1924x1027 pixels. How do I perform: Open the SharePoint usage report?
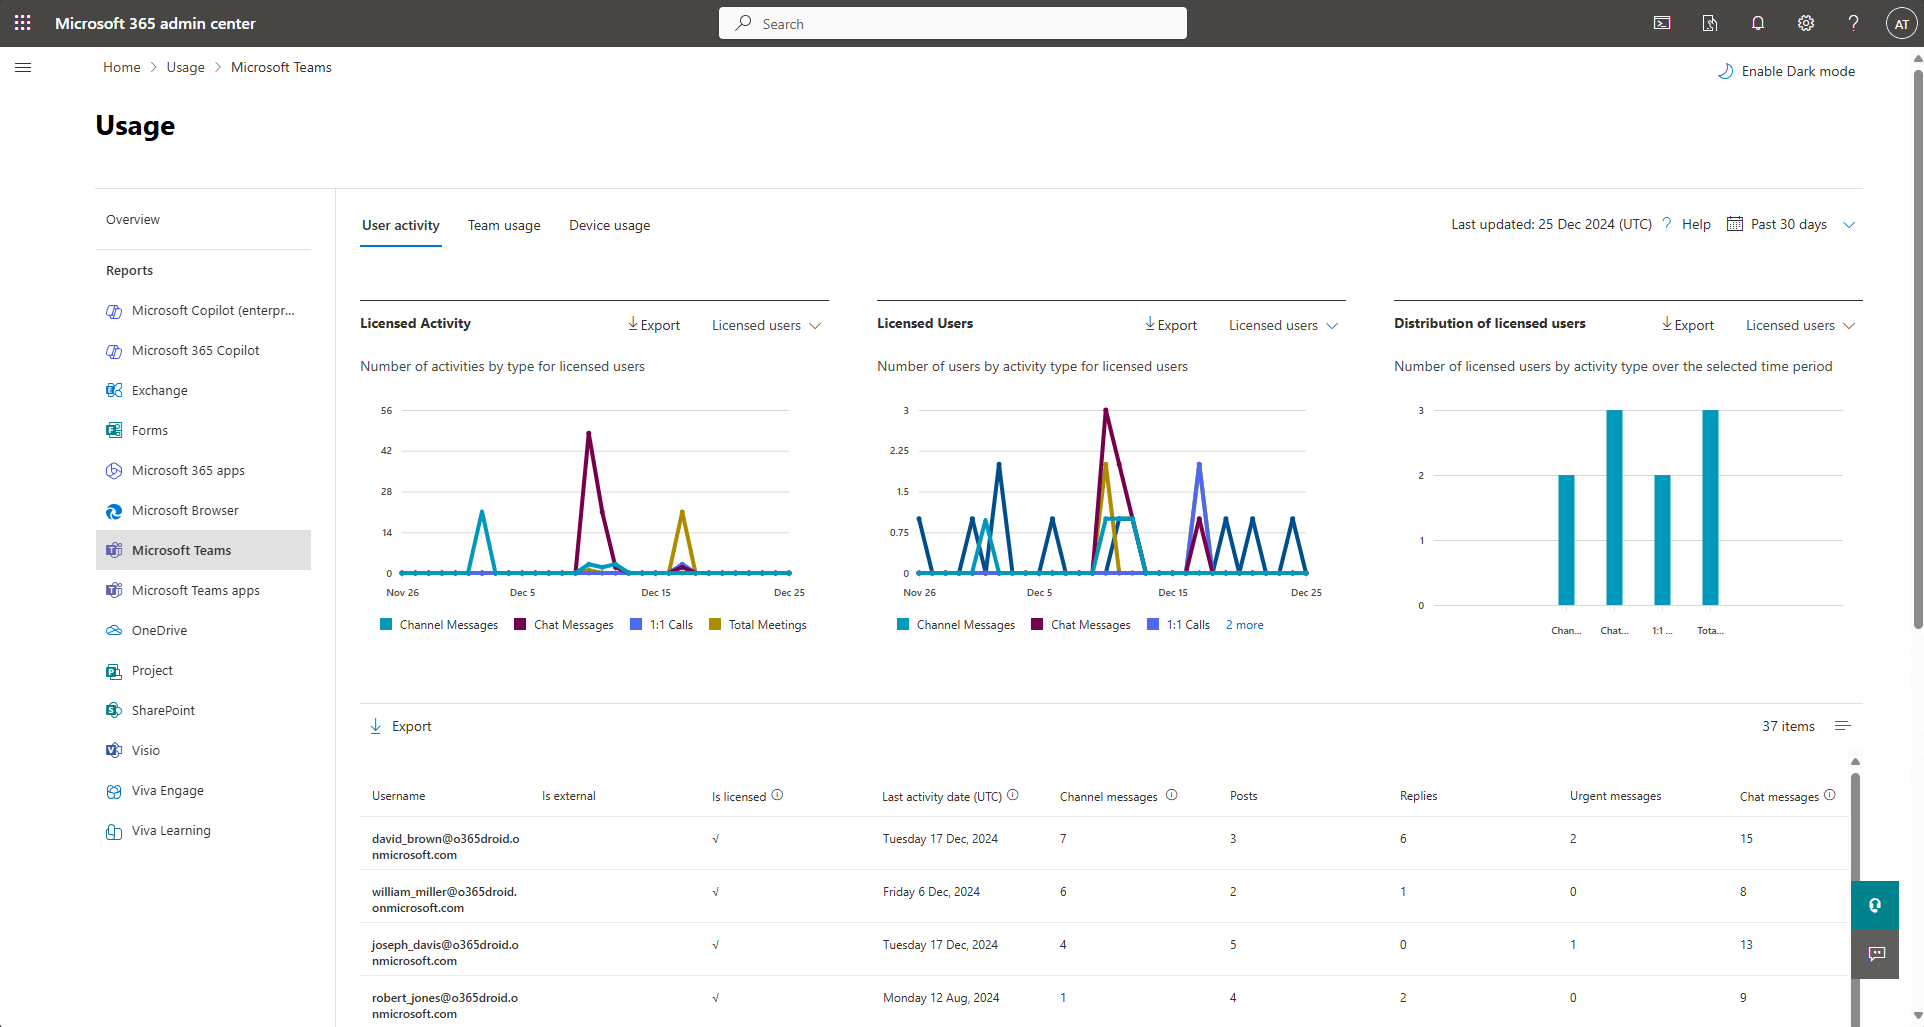pyautogui.click(x=163, y=710)
